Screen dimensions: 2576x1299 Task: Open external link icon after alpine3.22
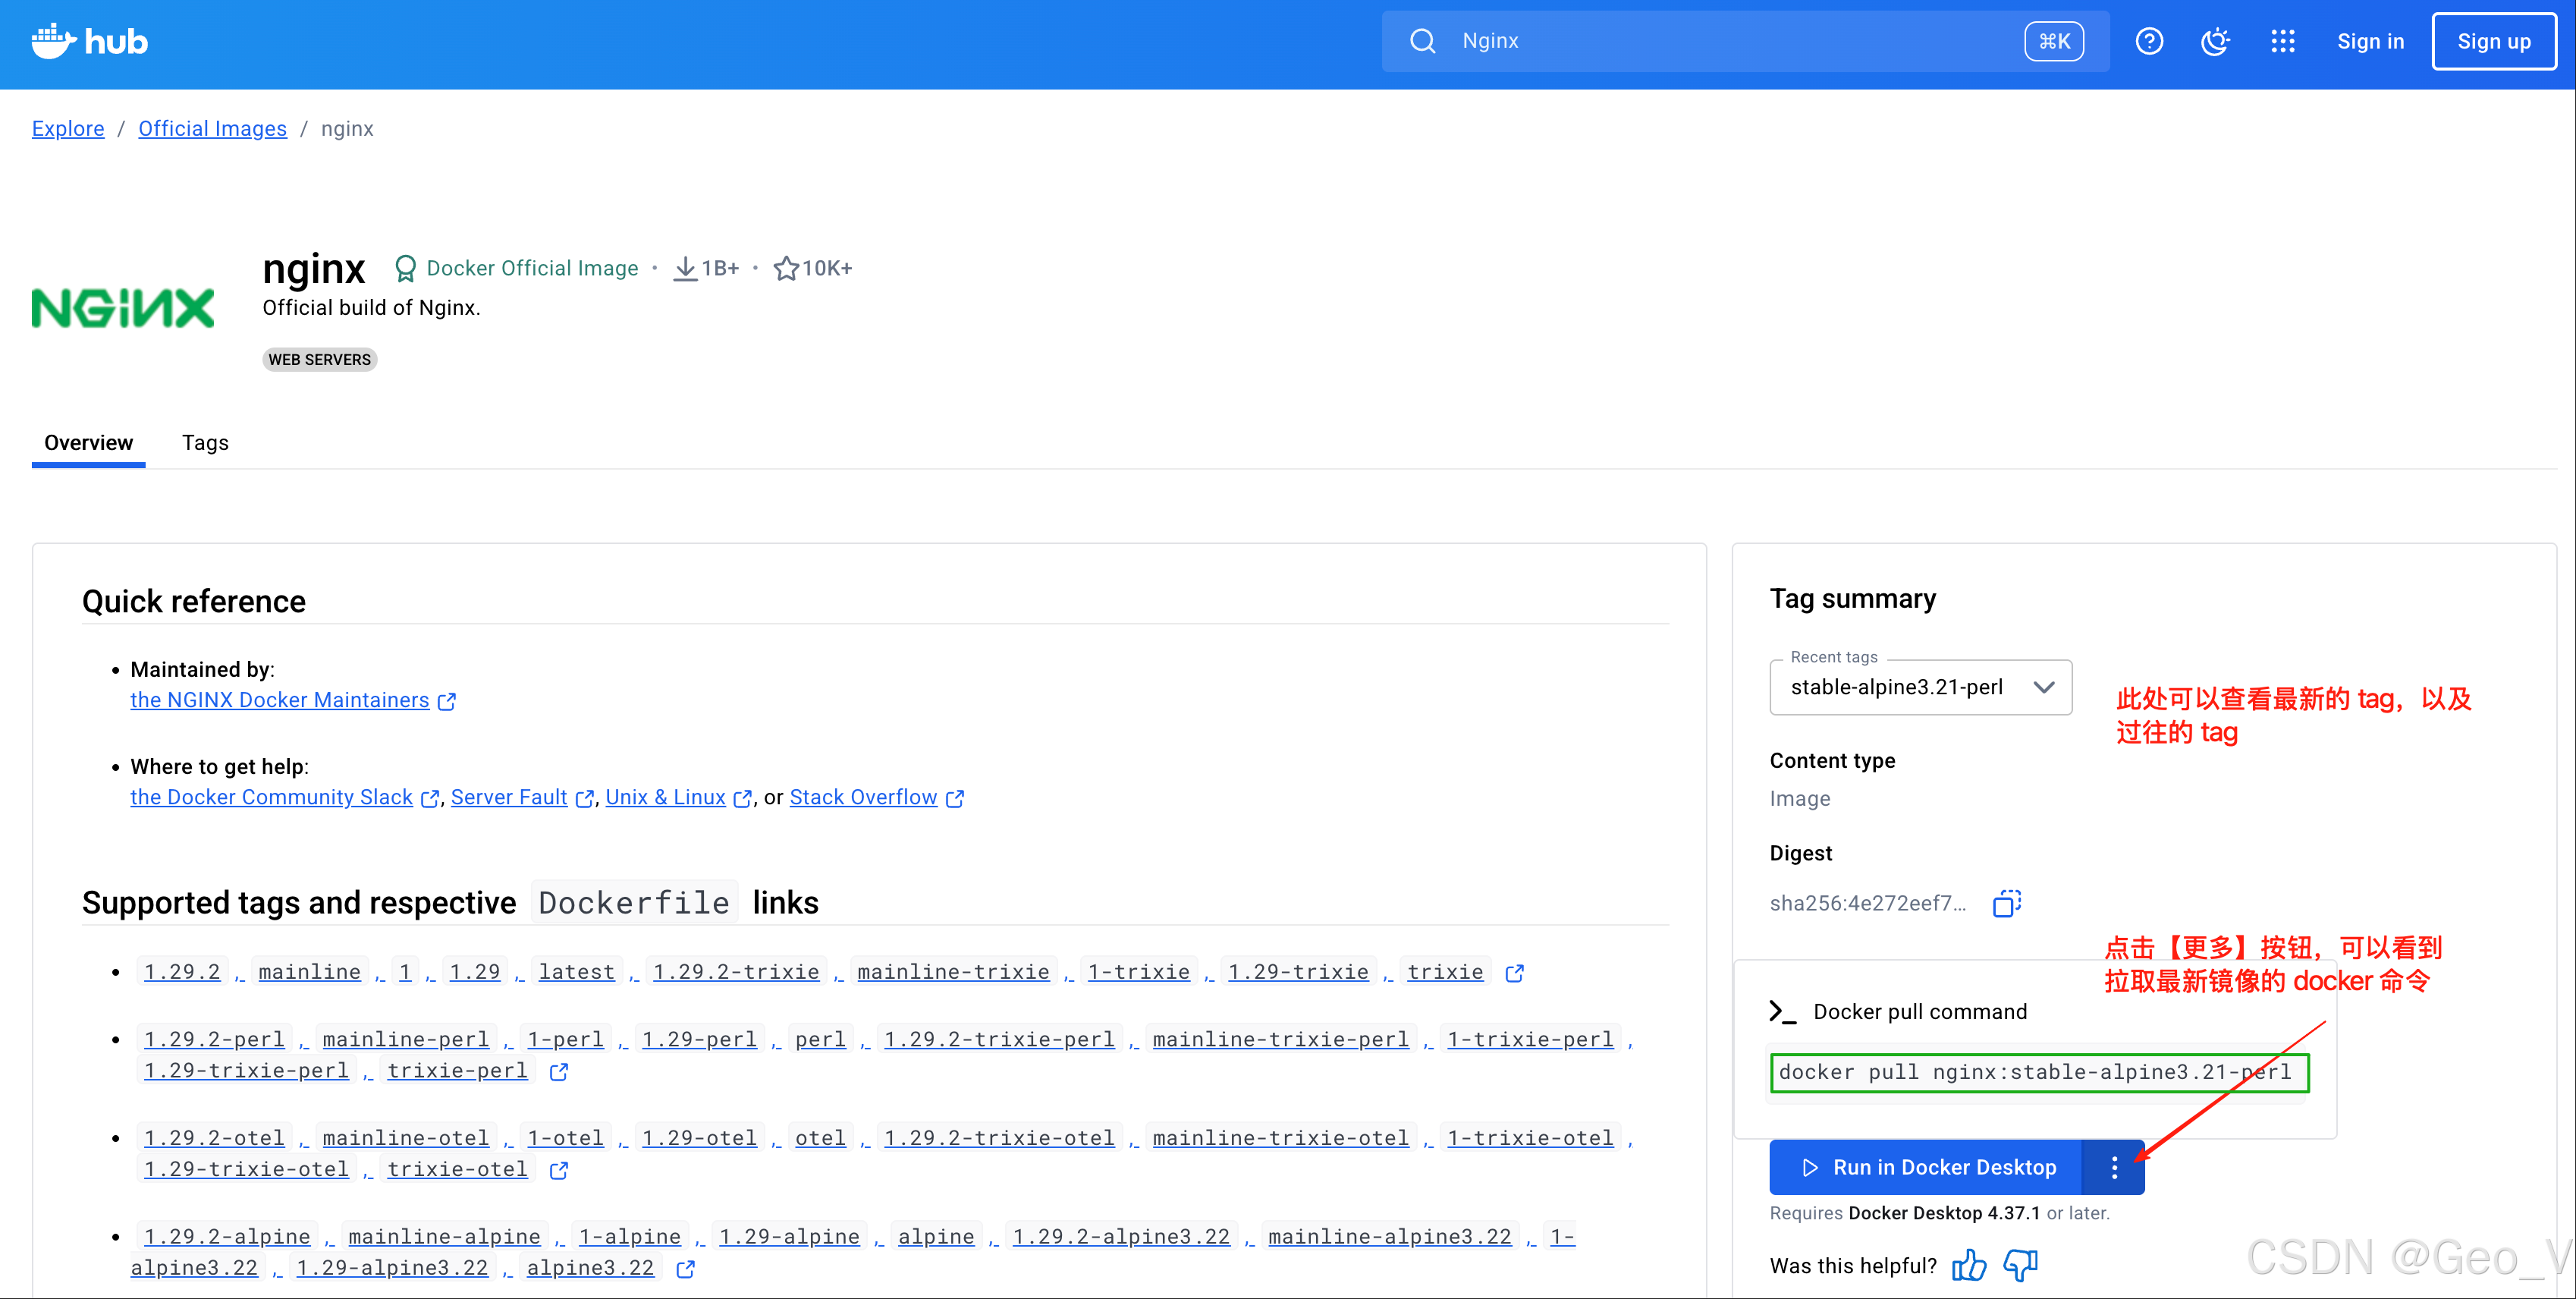(685, 1268)
